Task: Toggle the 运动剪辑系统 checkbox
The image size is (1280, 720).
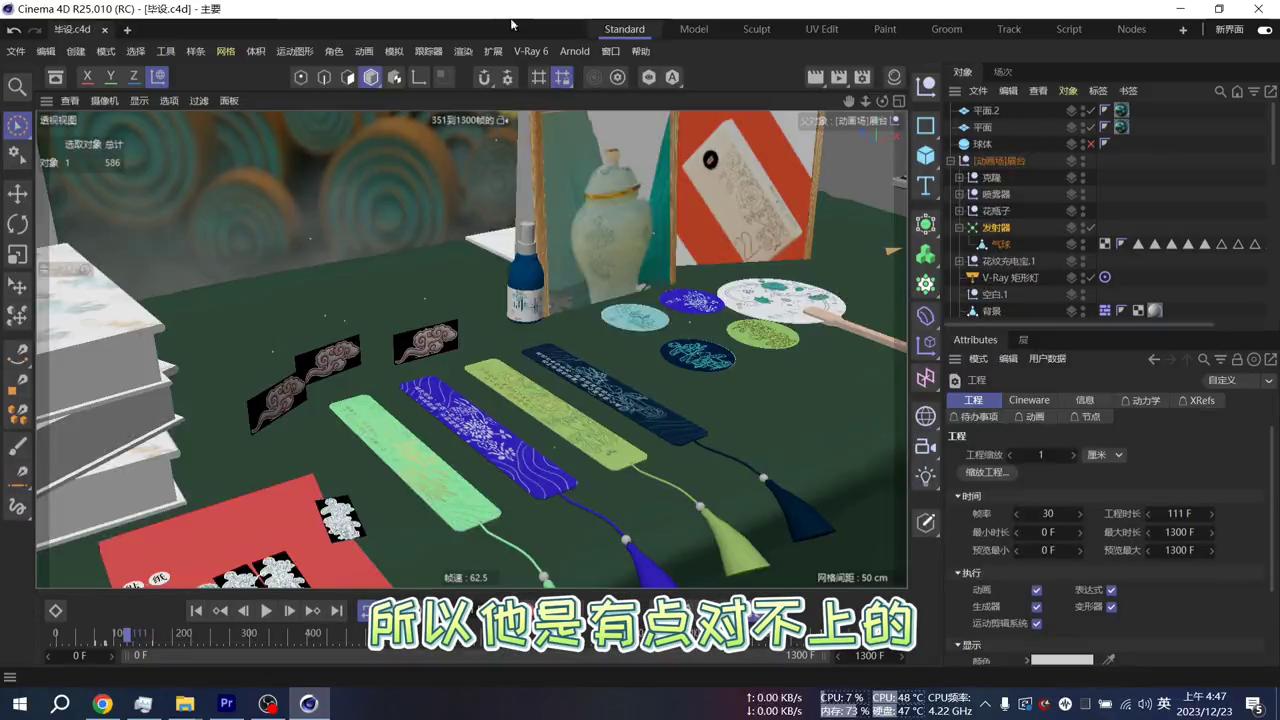Action: click(x=1036, y=623)
